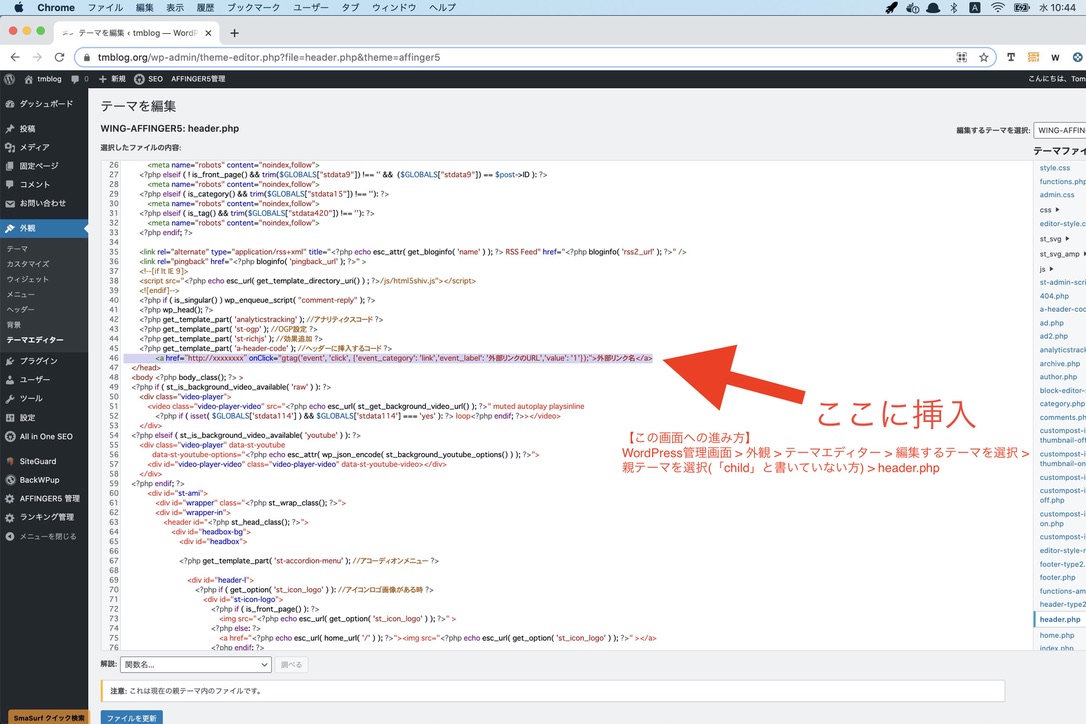Select テーマエディター in the sidebar
This screenshot has width=1086, height=724.
35,340
